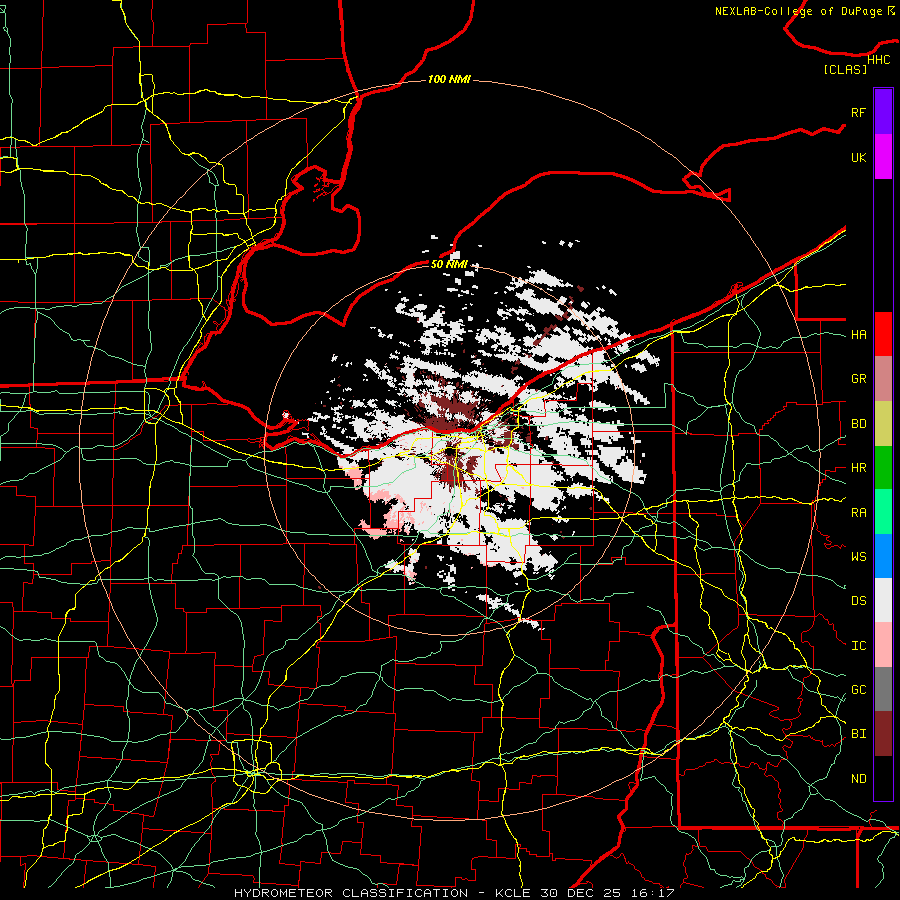The height and width of the screenshot is (900, 900).
Task: Click the GC legend label
Action: [x=858, y=690]
